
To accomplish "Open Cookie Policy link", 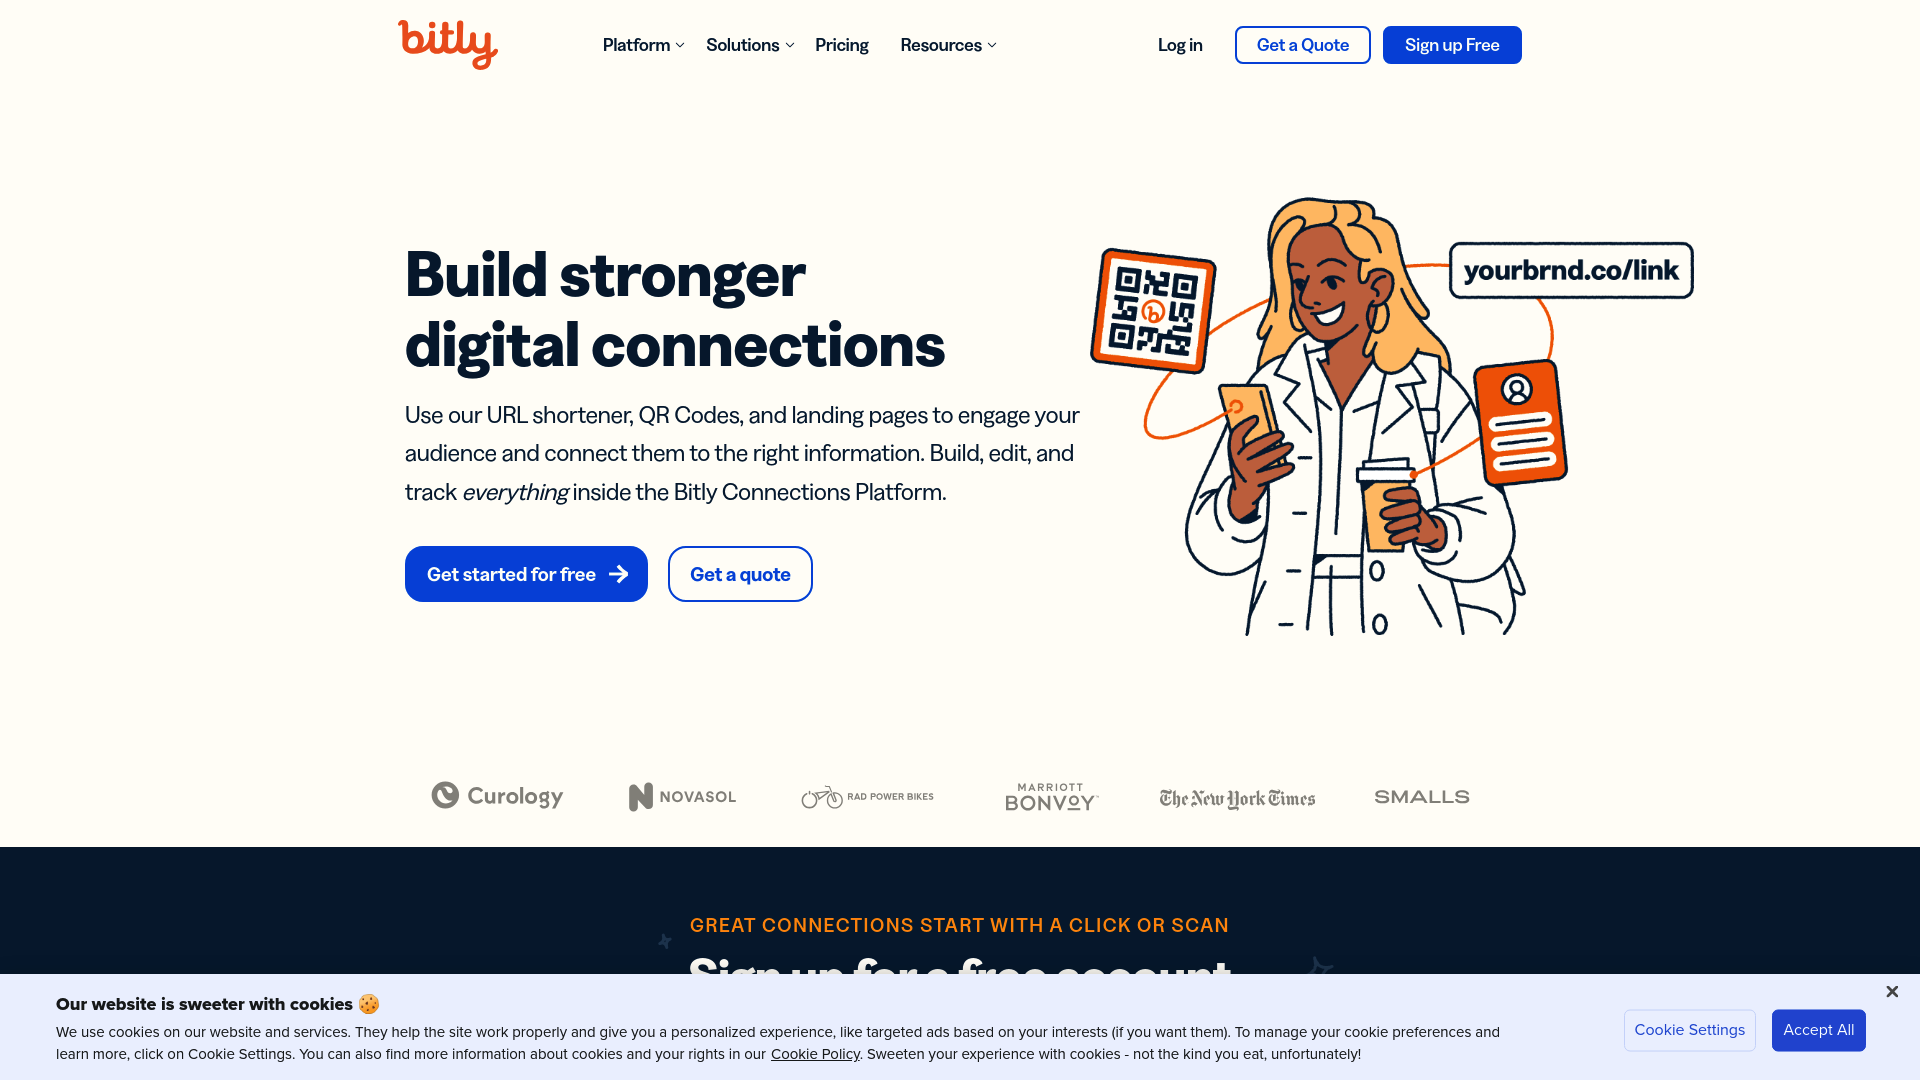I will [x=814, y=1054].
